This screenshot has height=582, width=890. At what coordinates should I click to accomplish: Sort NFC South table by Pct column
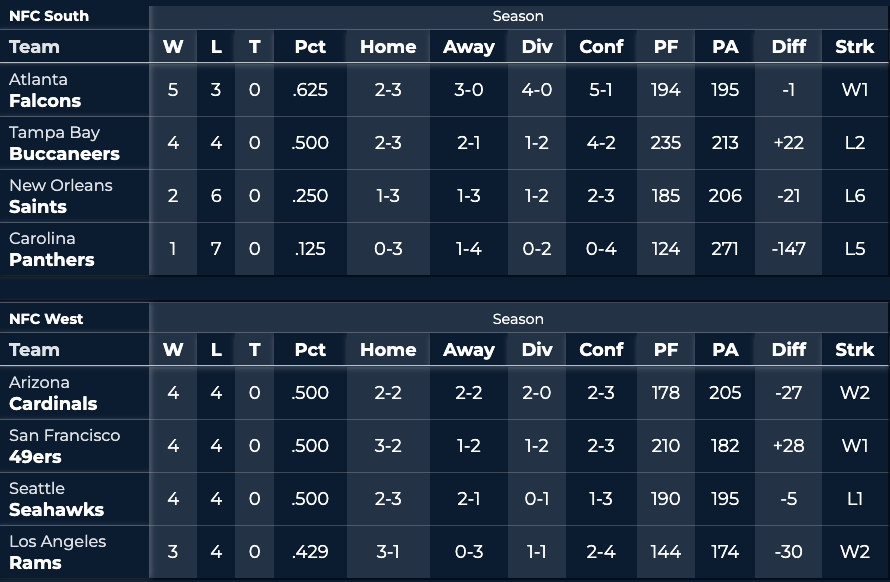(310, 46)
